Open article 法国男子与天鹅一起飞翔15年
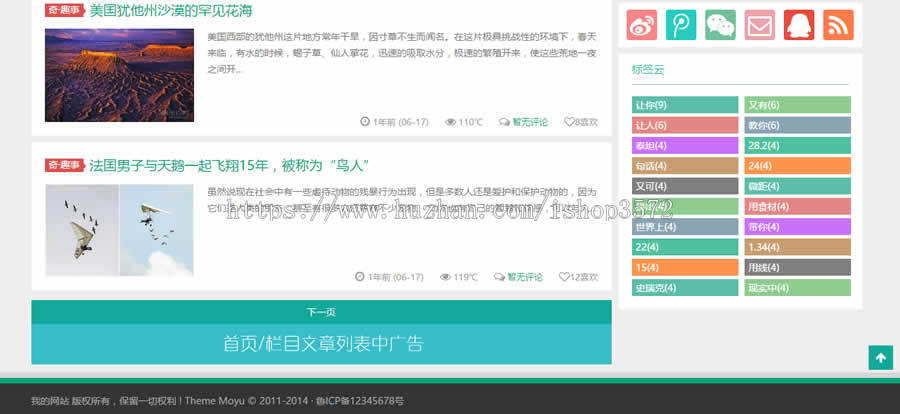The width and height of the screenshot is (900, 414). [x=228, y=166]
